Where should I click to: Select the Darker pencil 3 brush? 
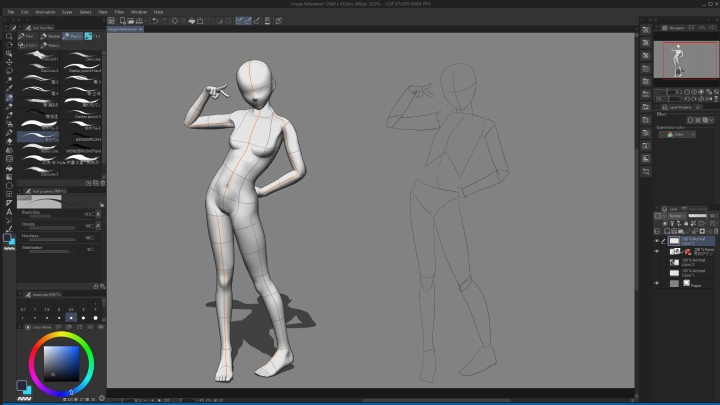point(81,114)
